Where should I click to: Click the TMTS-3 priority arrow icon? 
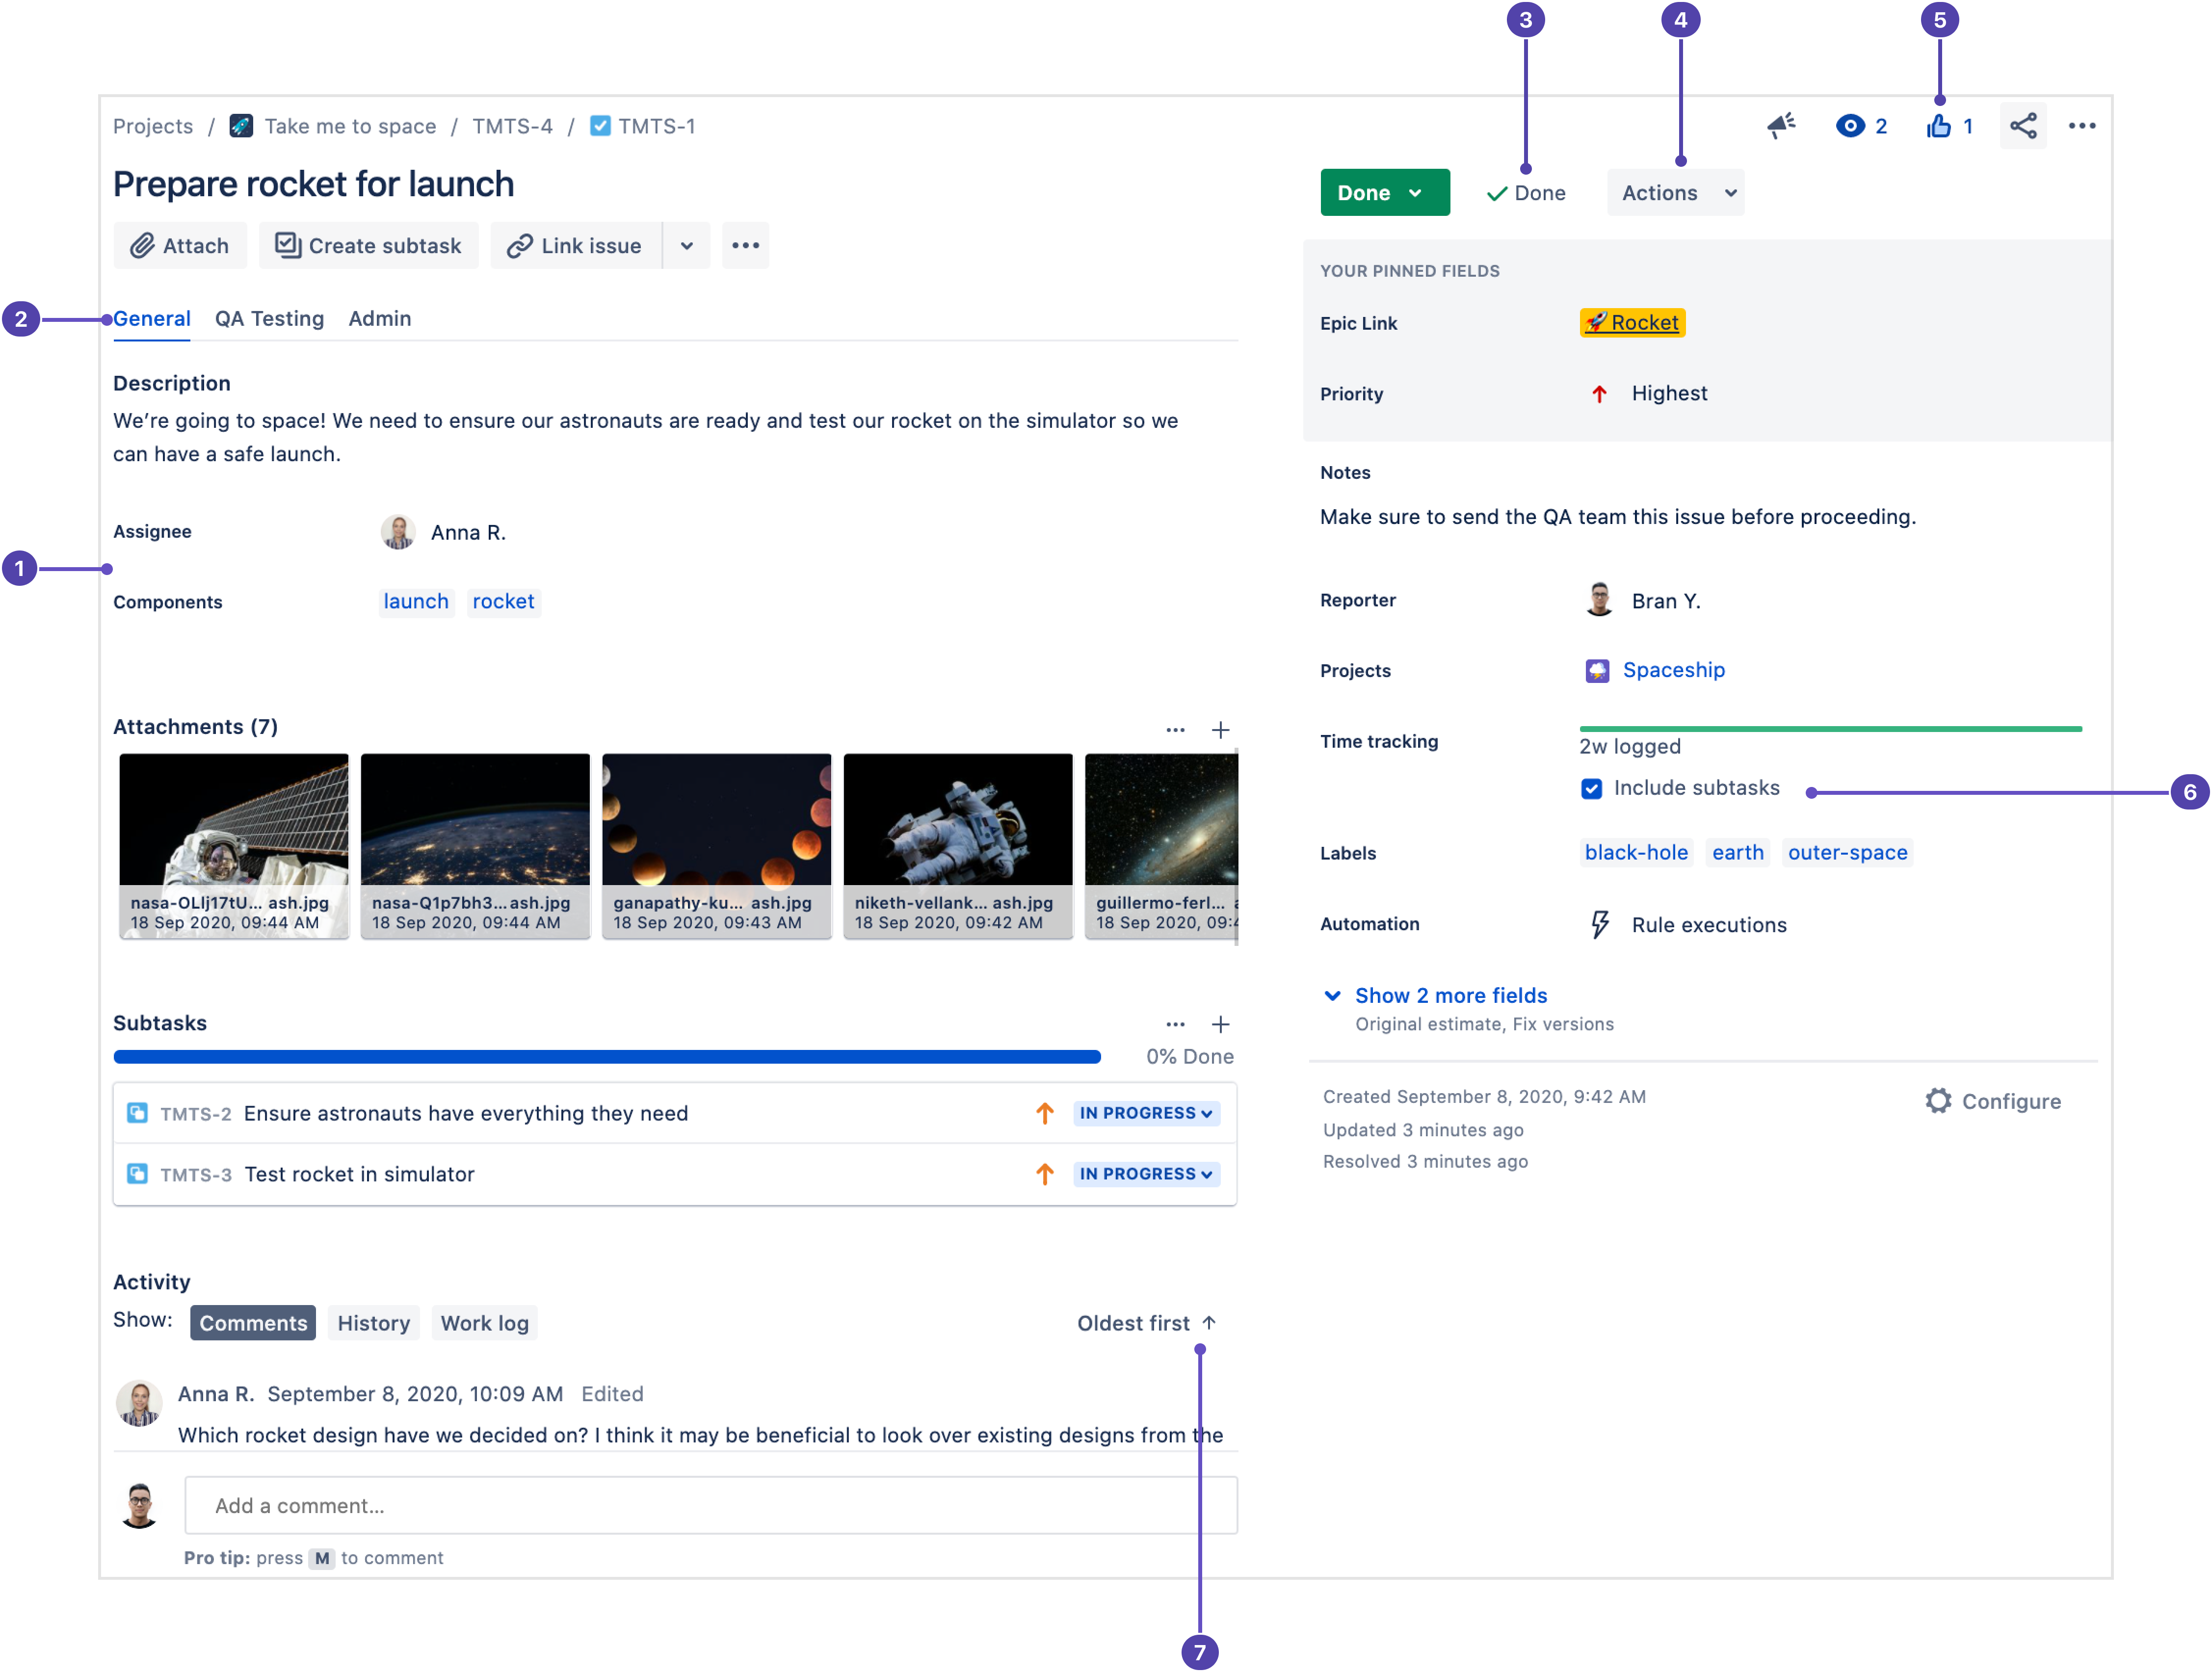[x=1045, y=1175]
